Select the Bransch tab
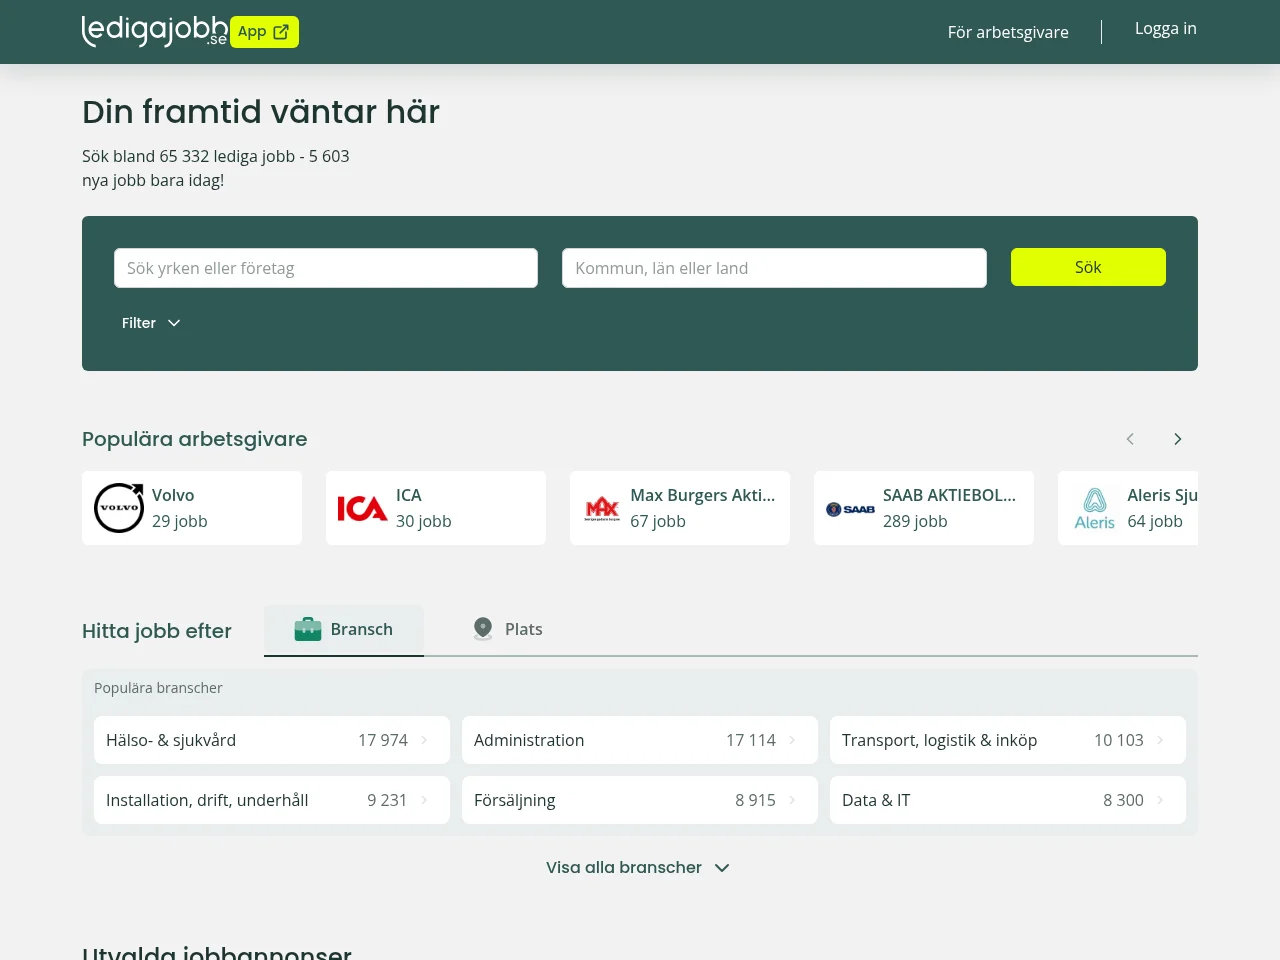The image size is (1280, 960). pyautogui.click(x=344, y=630)
